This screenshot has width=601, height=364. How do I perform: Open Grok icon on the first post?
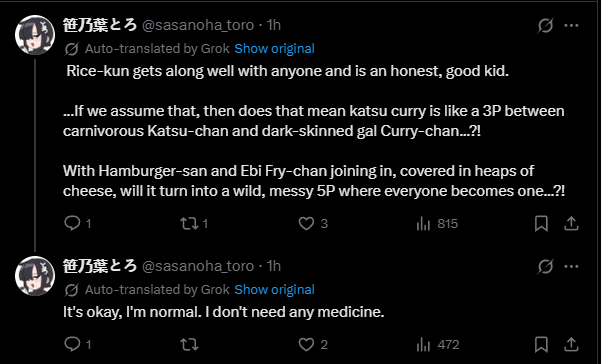[x=545, y=26]
